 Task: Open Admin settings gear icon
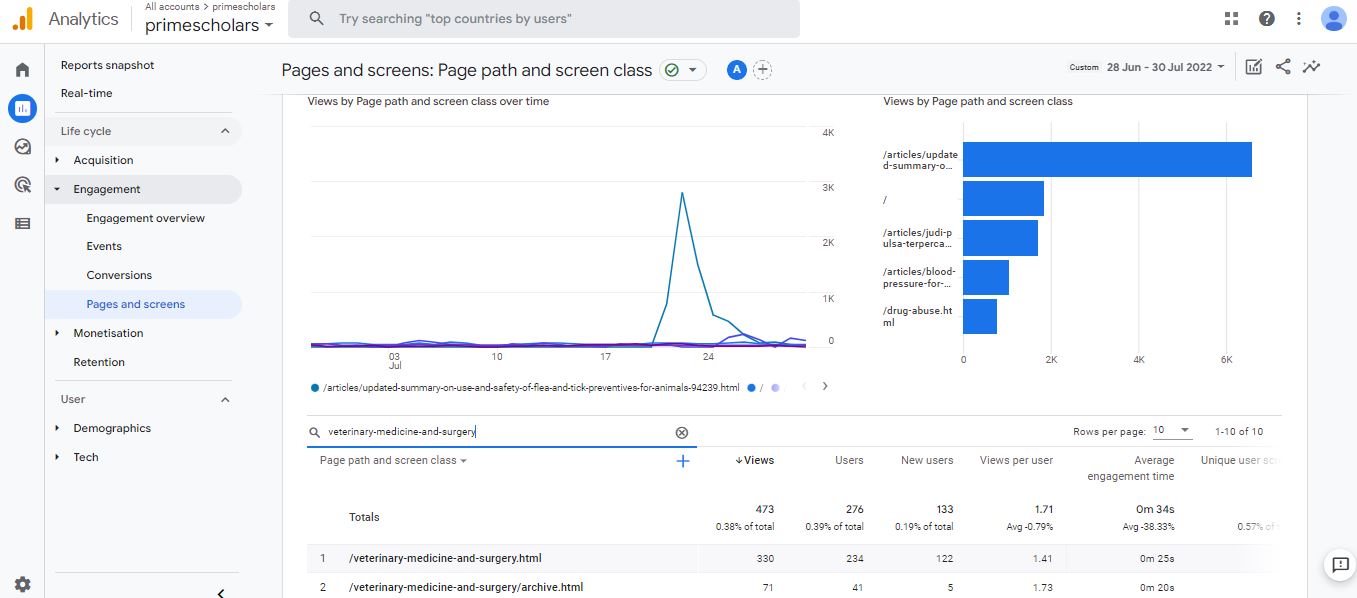[22, 584]
